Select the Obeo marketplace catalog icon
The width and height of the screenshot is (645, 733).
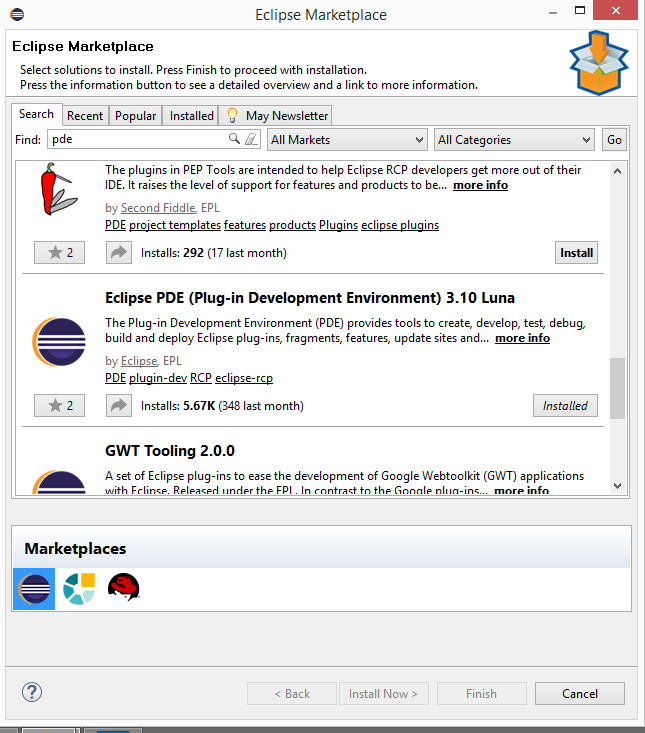pos(79,589)
